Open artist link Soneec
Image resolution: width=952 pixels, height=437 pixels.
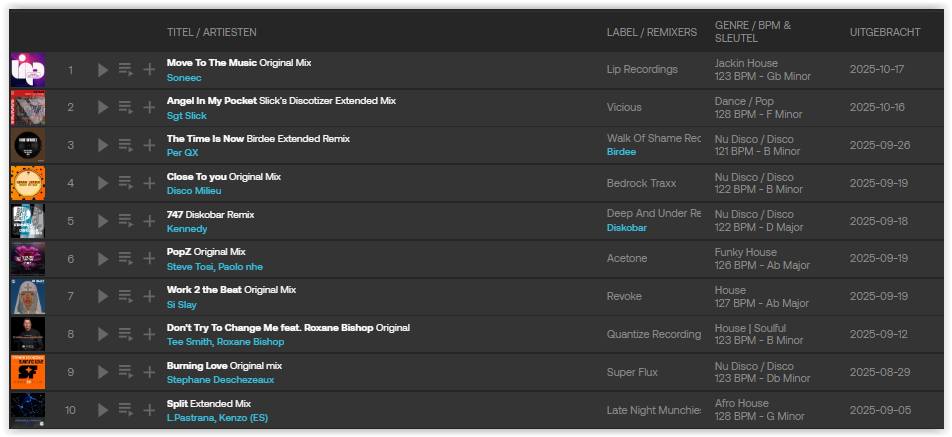click(x=186, y=77)
